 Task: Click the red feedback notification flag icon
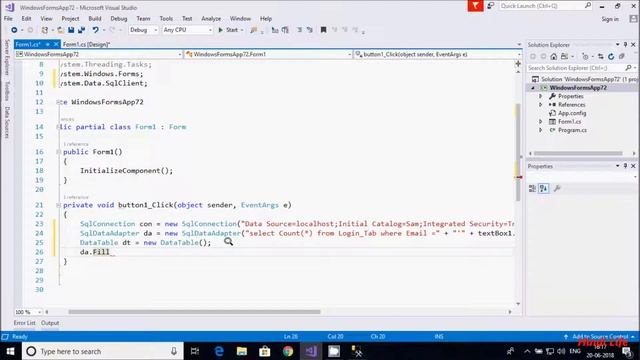coord(476,6)
